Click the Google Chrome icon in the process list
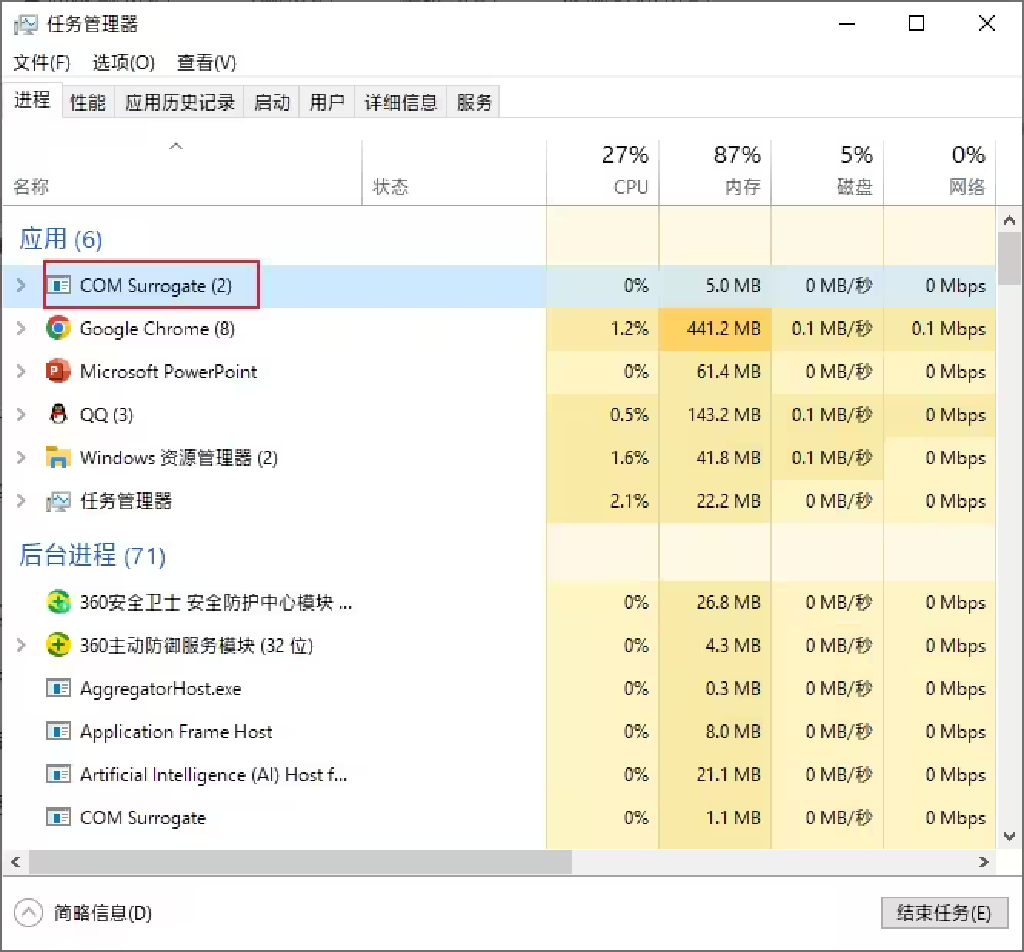This screenshot has height=952, width=1024. pos(59,328)
